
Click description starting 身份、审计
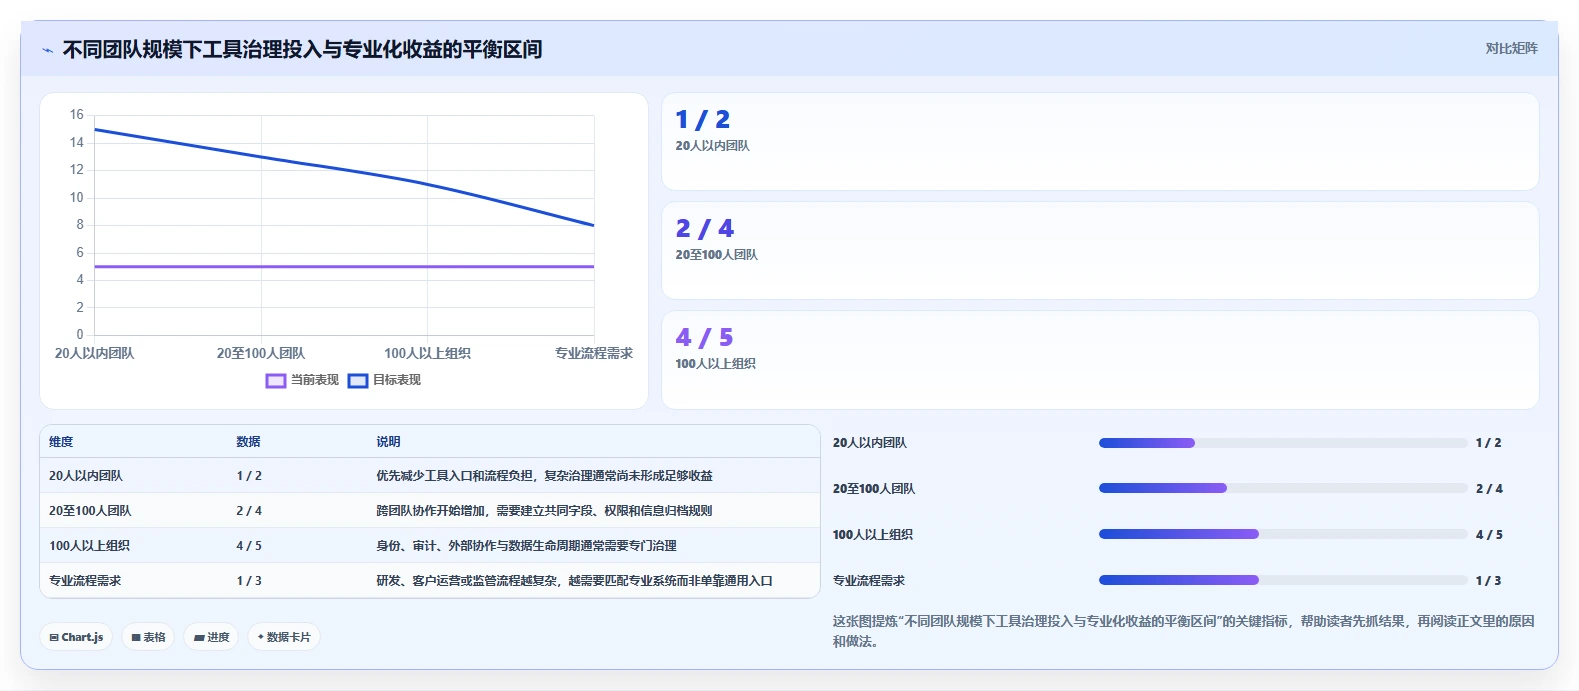pos(526,546)
